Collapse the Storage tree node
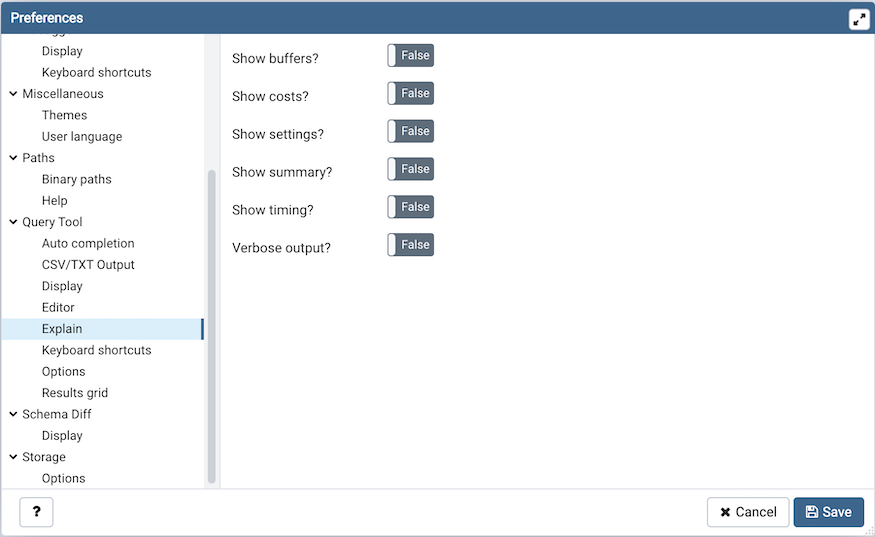875x537 pixels. [x=13, y=457]
